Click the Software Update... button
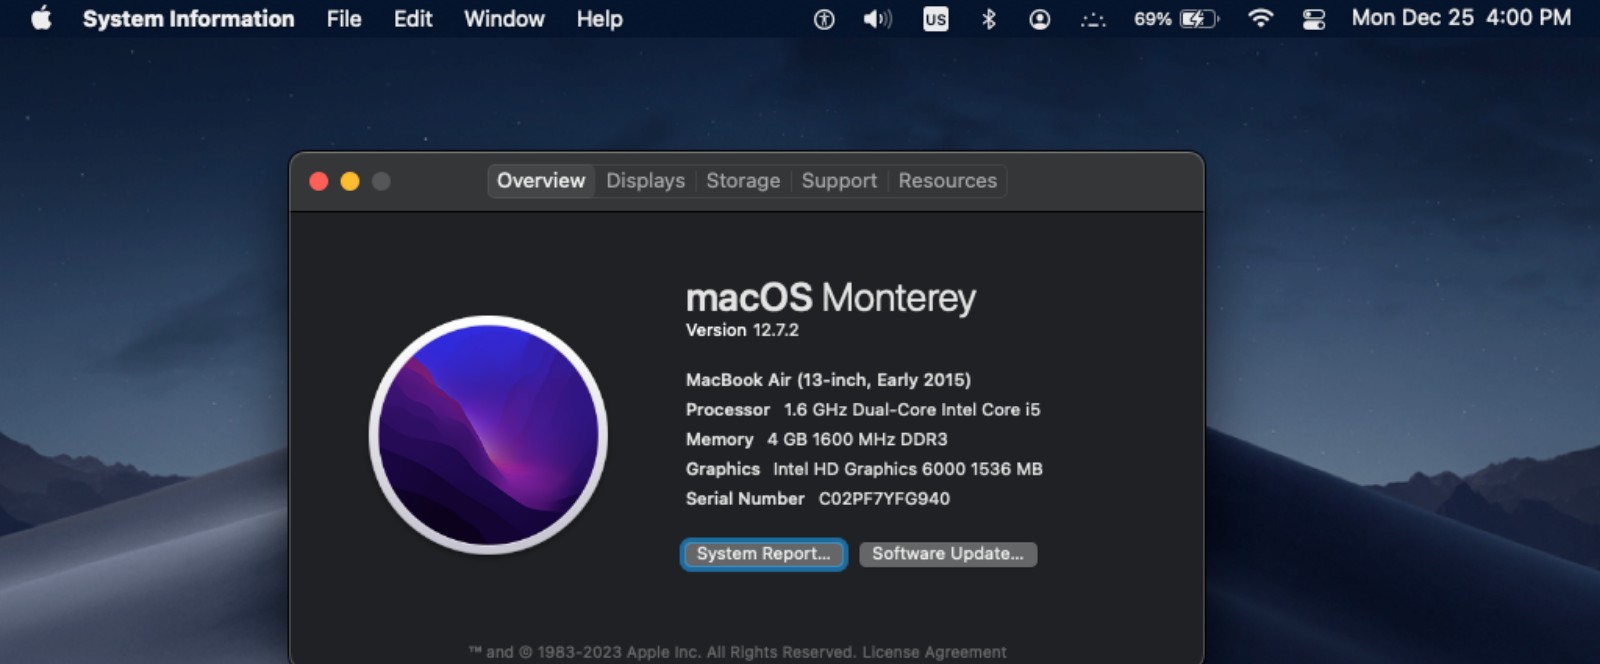Viewport: 1600px width, 664px height. coord(948,554)
